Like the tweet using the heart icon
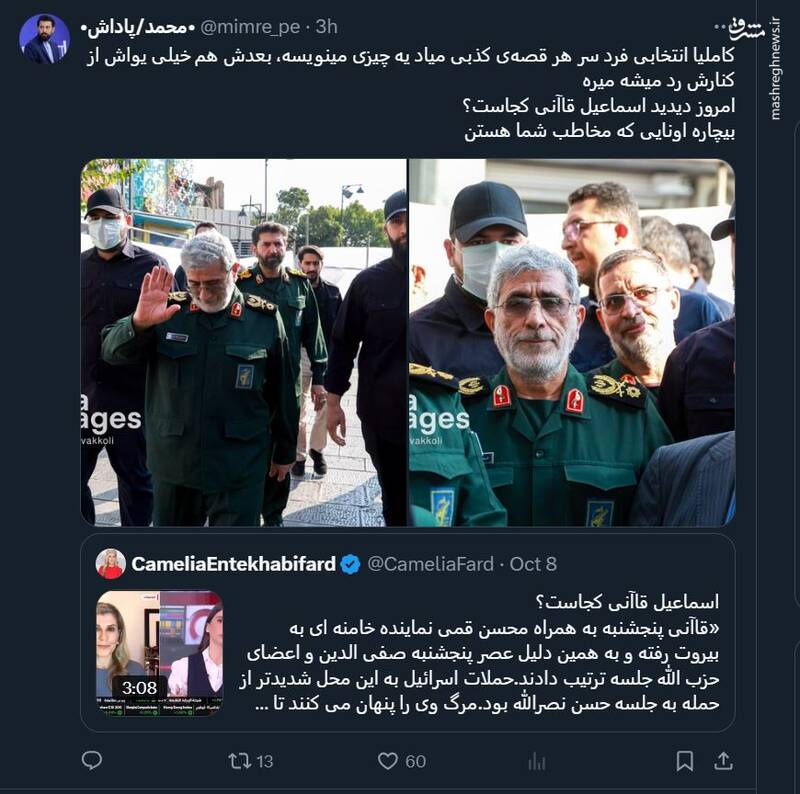This screenshot has height=794, width=800. [x=387, y=761]
